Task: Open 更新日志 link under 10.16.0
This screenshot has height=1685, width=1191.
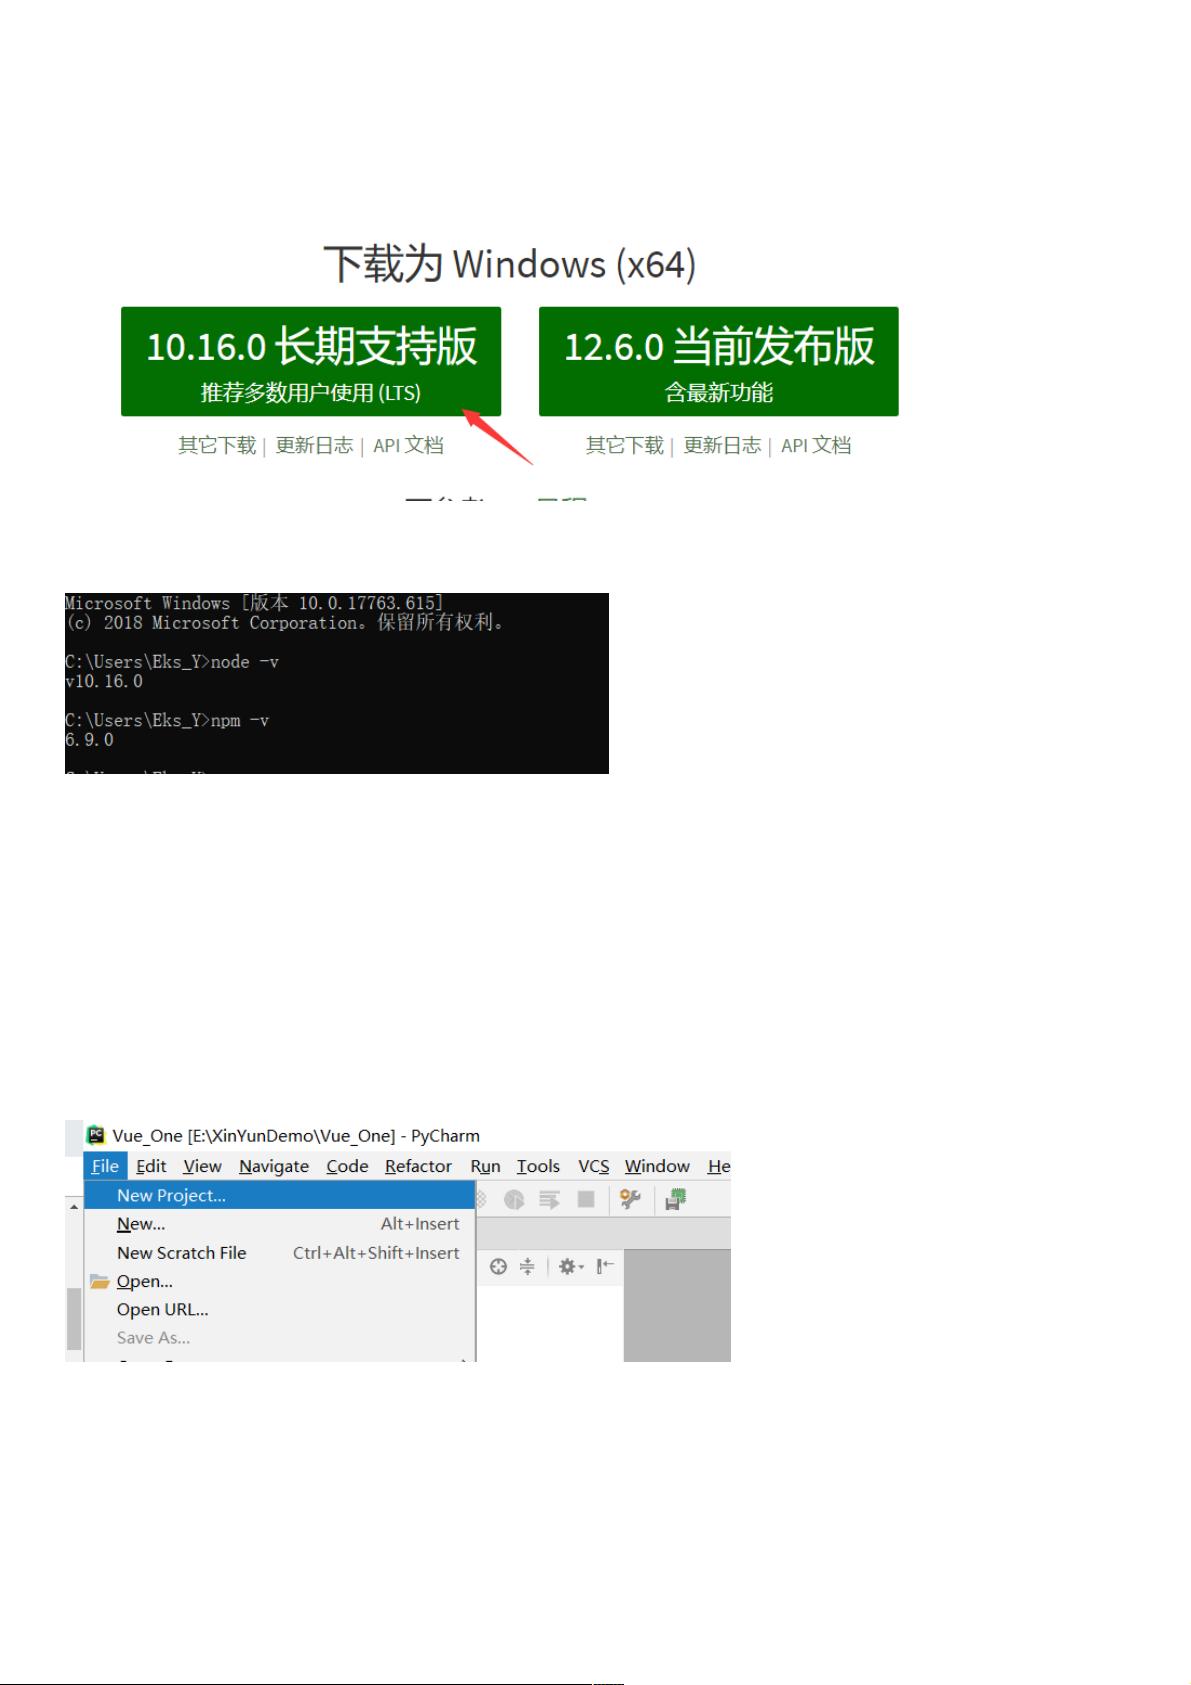Action: click(x=314, y=445)
